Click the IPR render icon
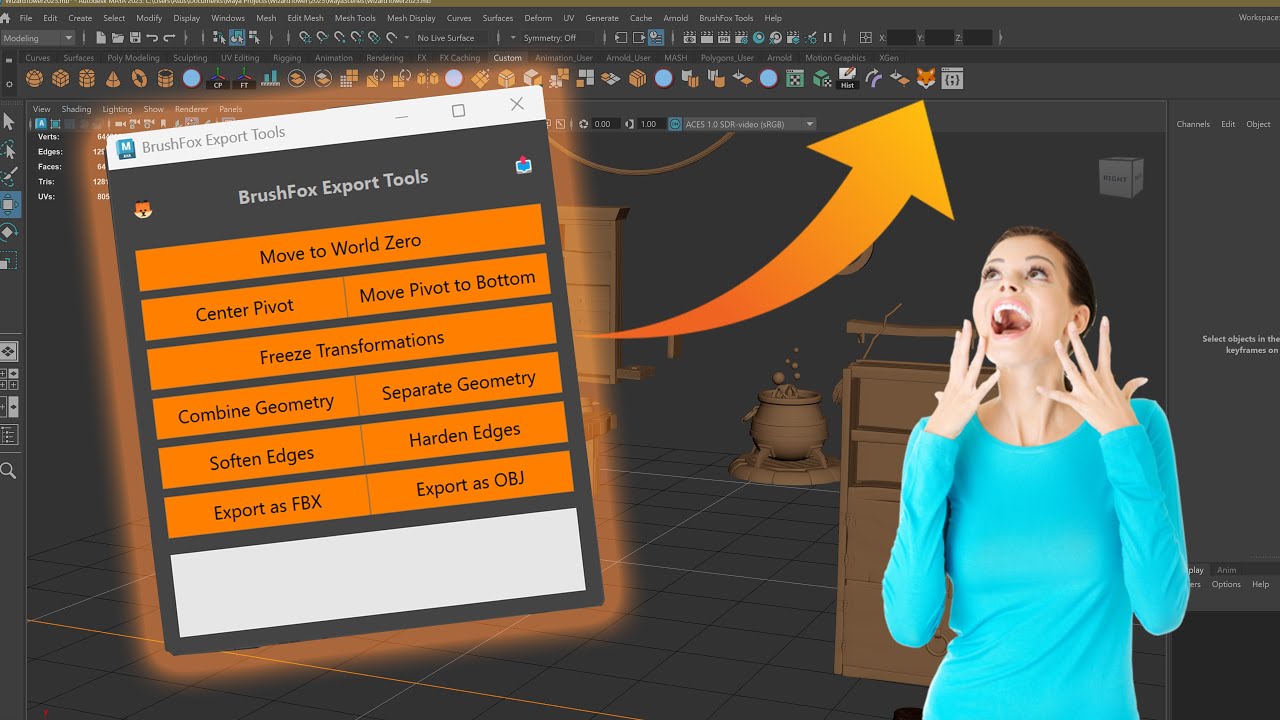Image resolution: width=1280 pixels, height=720 pixels. tap(724, 38)
